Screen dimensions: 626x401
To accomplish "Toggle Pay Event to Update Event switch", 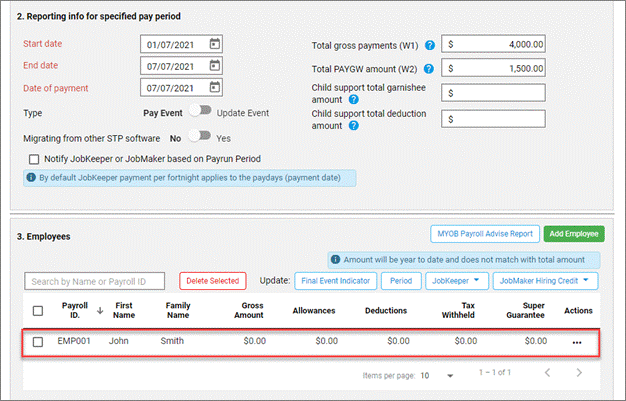I will [201, 110].
